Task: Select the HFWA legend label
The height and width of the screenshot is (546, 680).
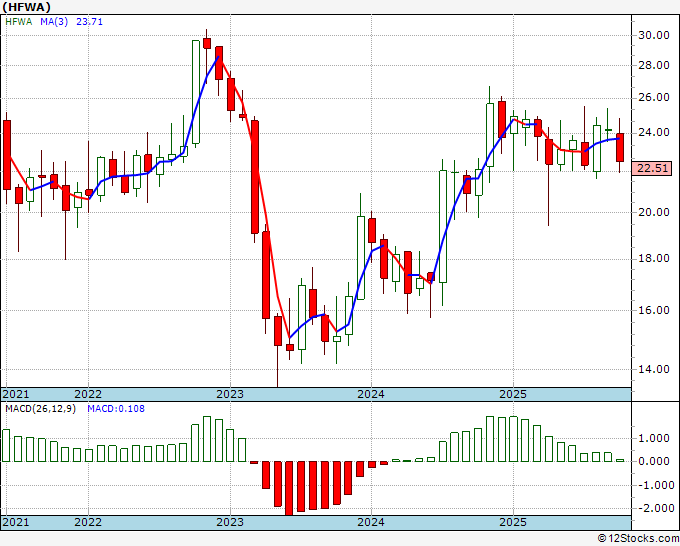Action: (18, 21)
